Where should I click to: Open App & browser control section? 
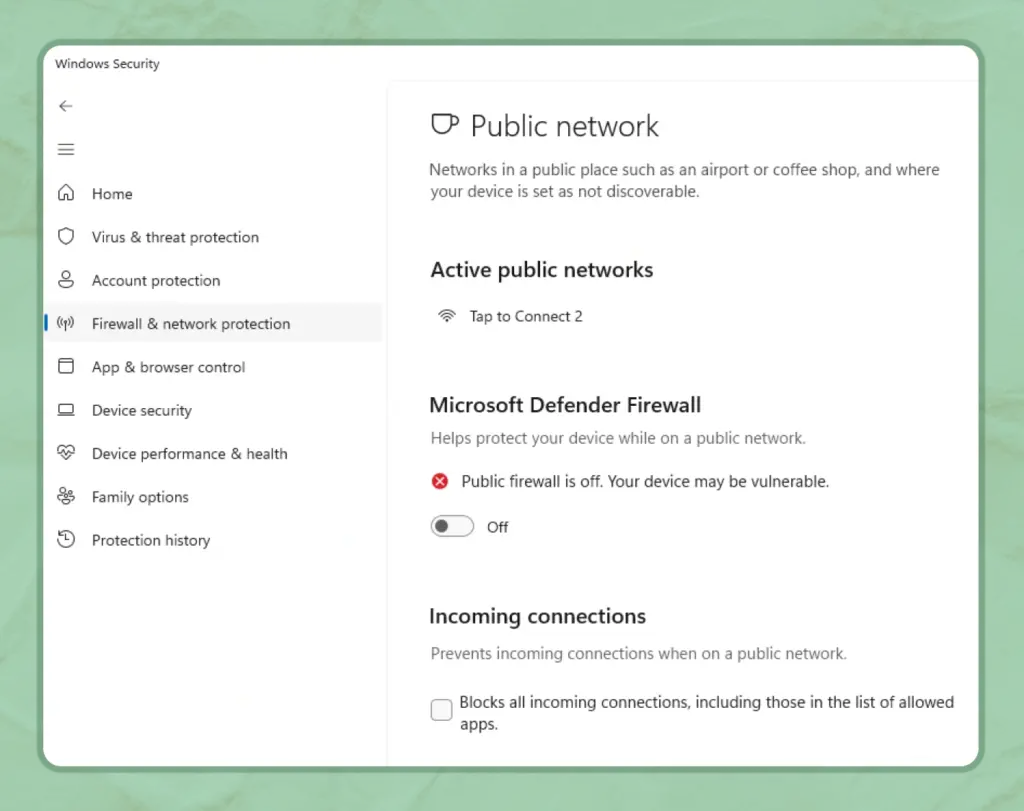click(x=213, y=366)
